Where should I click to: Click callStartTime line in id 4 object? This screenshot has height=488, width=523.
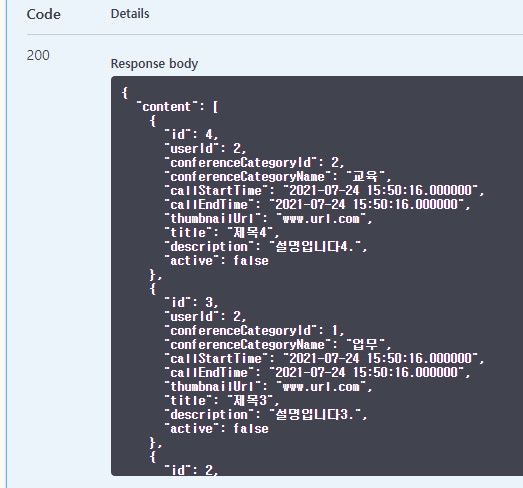pyautogui.click(x=325, y=190)
